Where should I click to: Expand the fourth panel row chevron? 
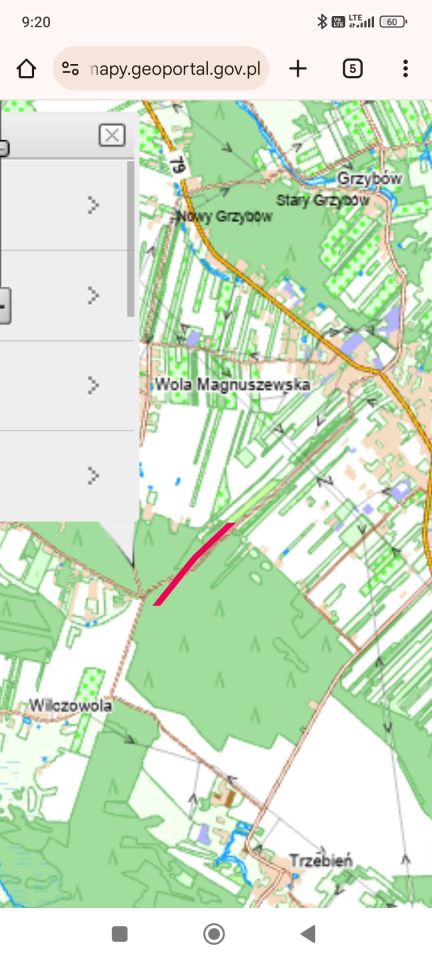click(x=93, y=476)
